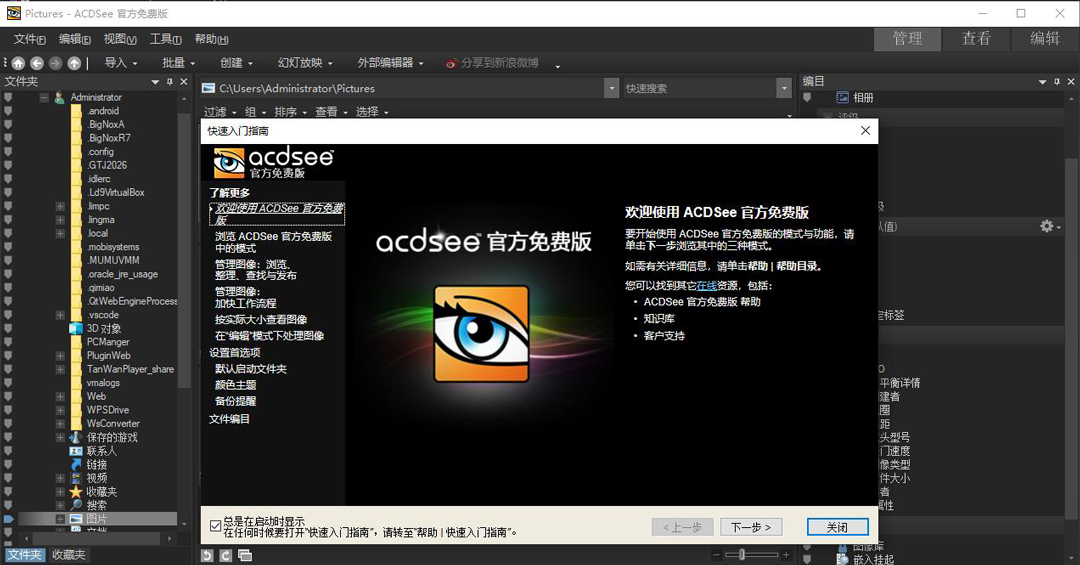This screenshot has height=565, width=1080.
Task: Click the compare images icon at bottom
Action: (x=245, y=555)
